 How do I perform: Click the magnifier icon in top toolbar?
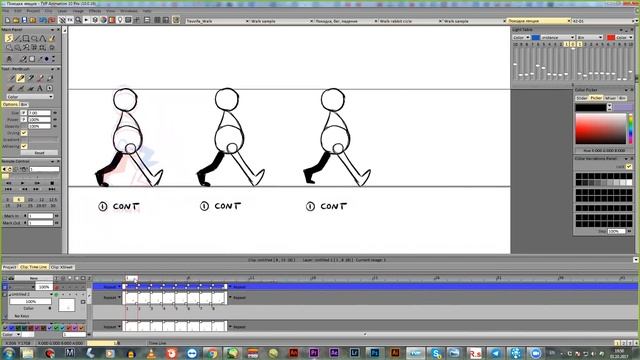(x=78, y=20)
